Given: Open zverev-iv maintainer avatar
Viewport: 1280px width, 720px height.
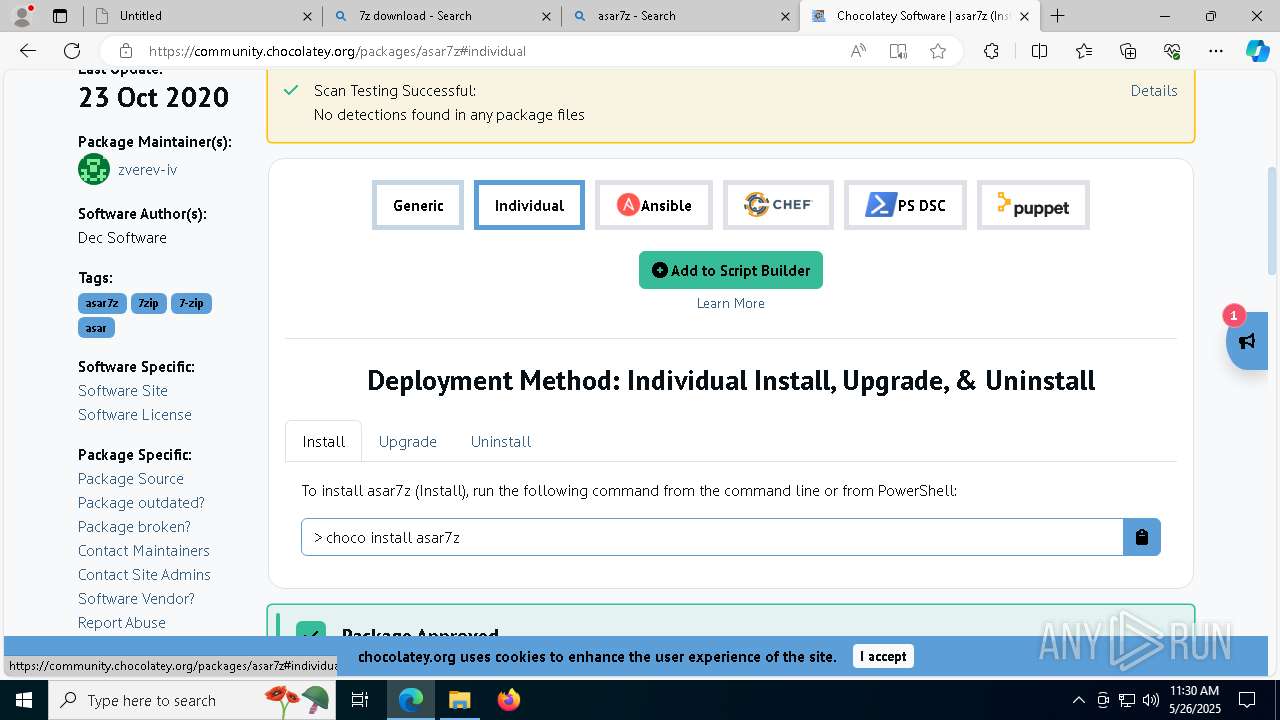Looking at the screenshot, I should click(x=94, y=169).
